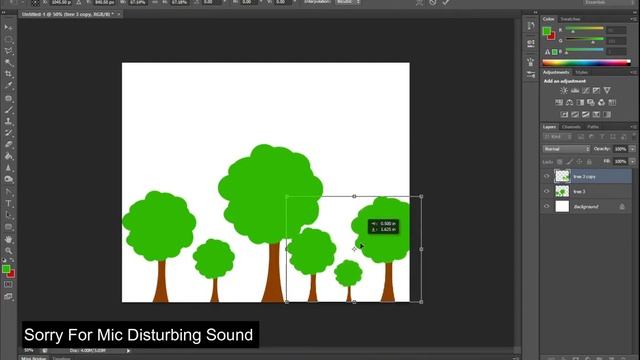Viewport: 640px width, 360px height.
Task: Open the status bar info arrow
Action: coord(128,351)
